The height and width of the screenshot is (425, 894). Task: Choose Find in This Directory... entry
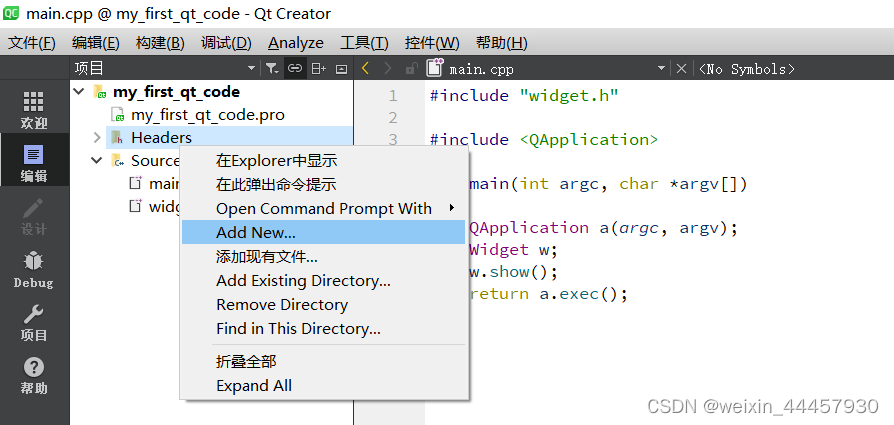tap(324, 329)
